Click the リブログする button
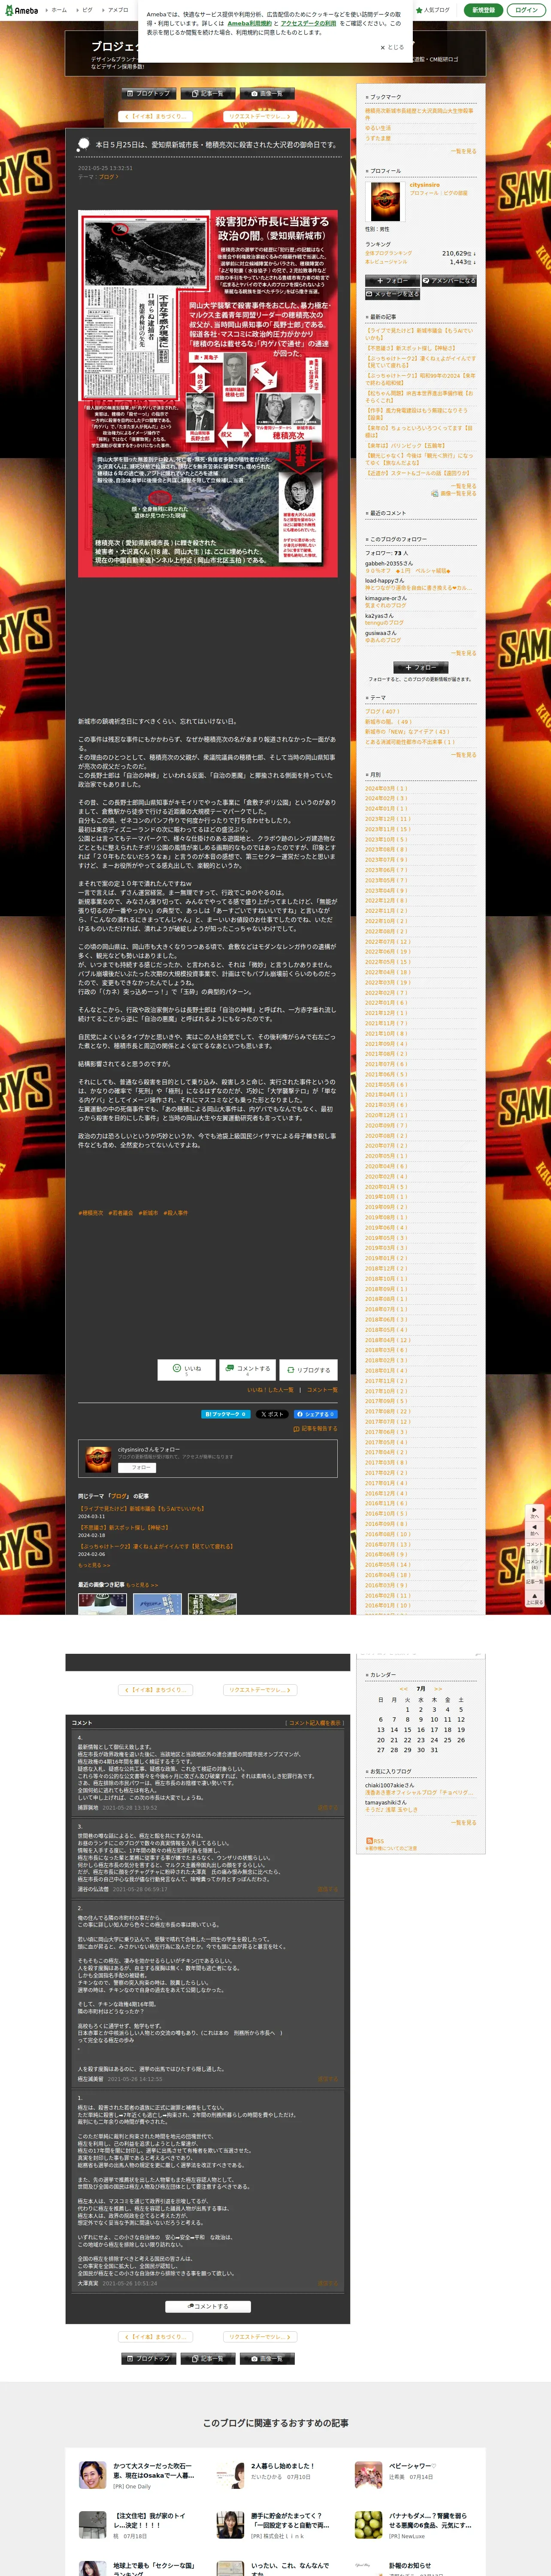This screenshot has width=551, height=2576. click(308, 1369)
